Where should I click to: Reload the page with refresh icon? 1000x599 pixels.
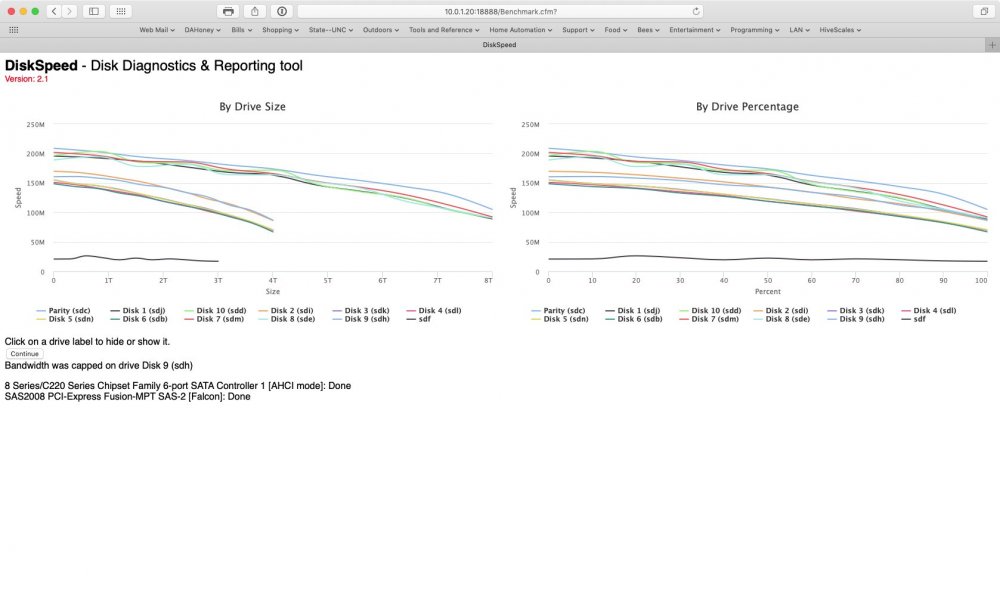pos(696,11)
